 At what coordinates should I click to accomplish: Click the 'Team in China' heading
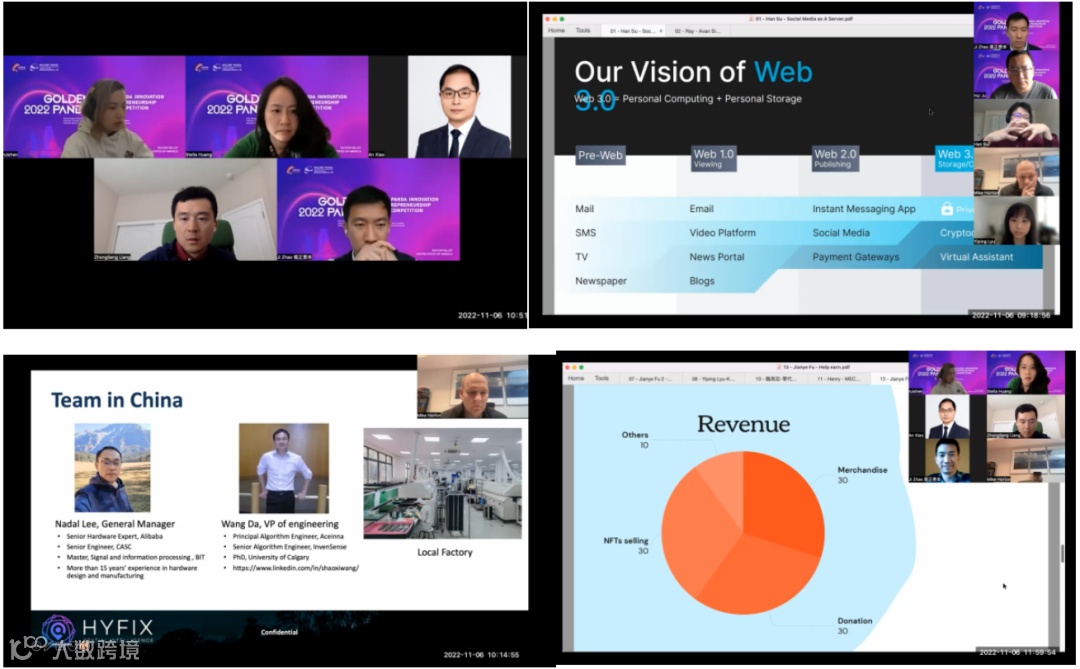[x=117, y=400]
